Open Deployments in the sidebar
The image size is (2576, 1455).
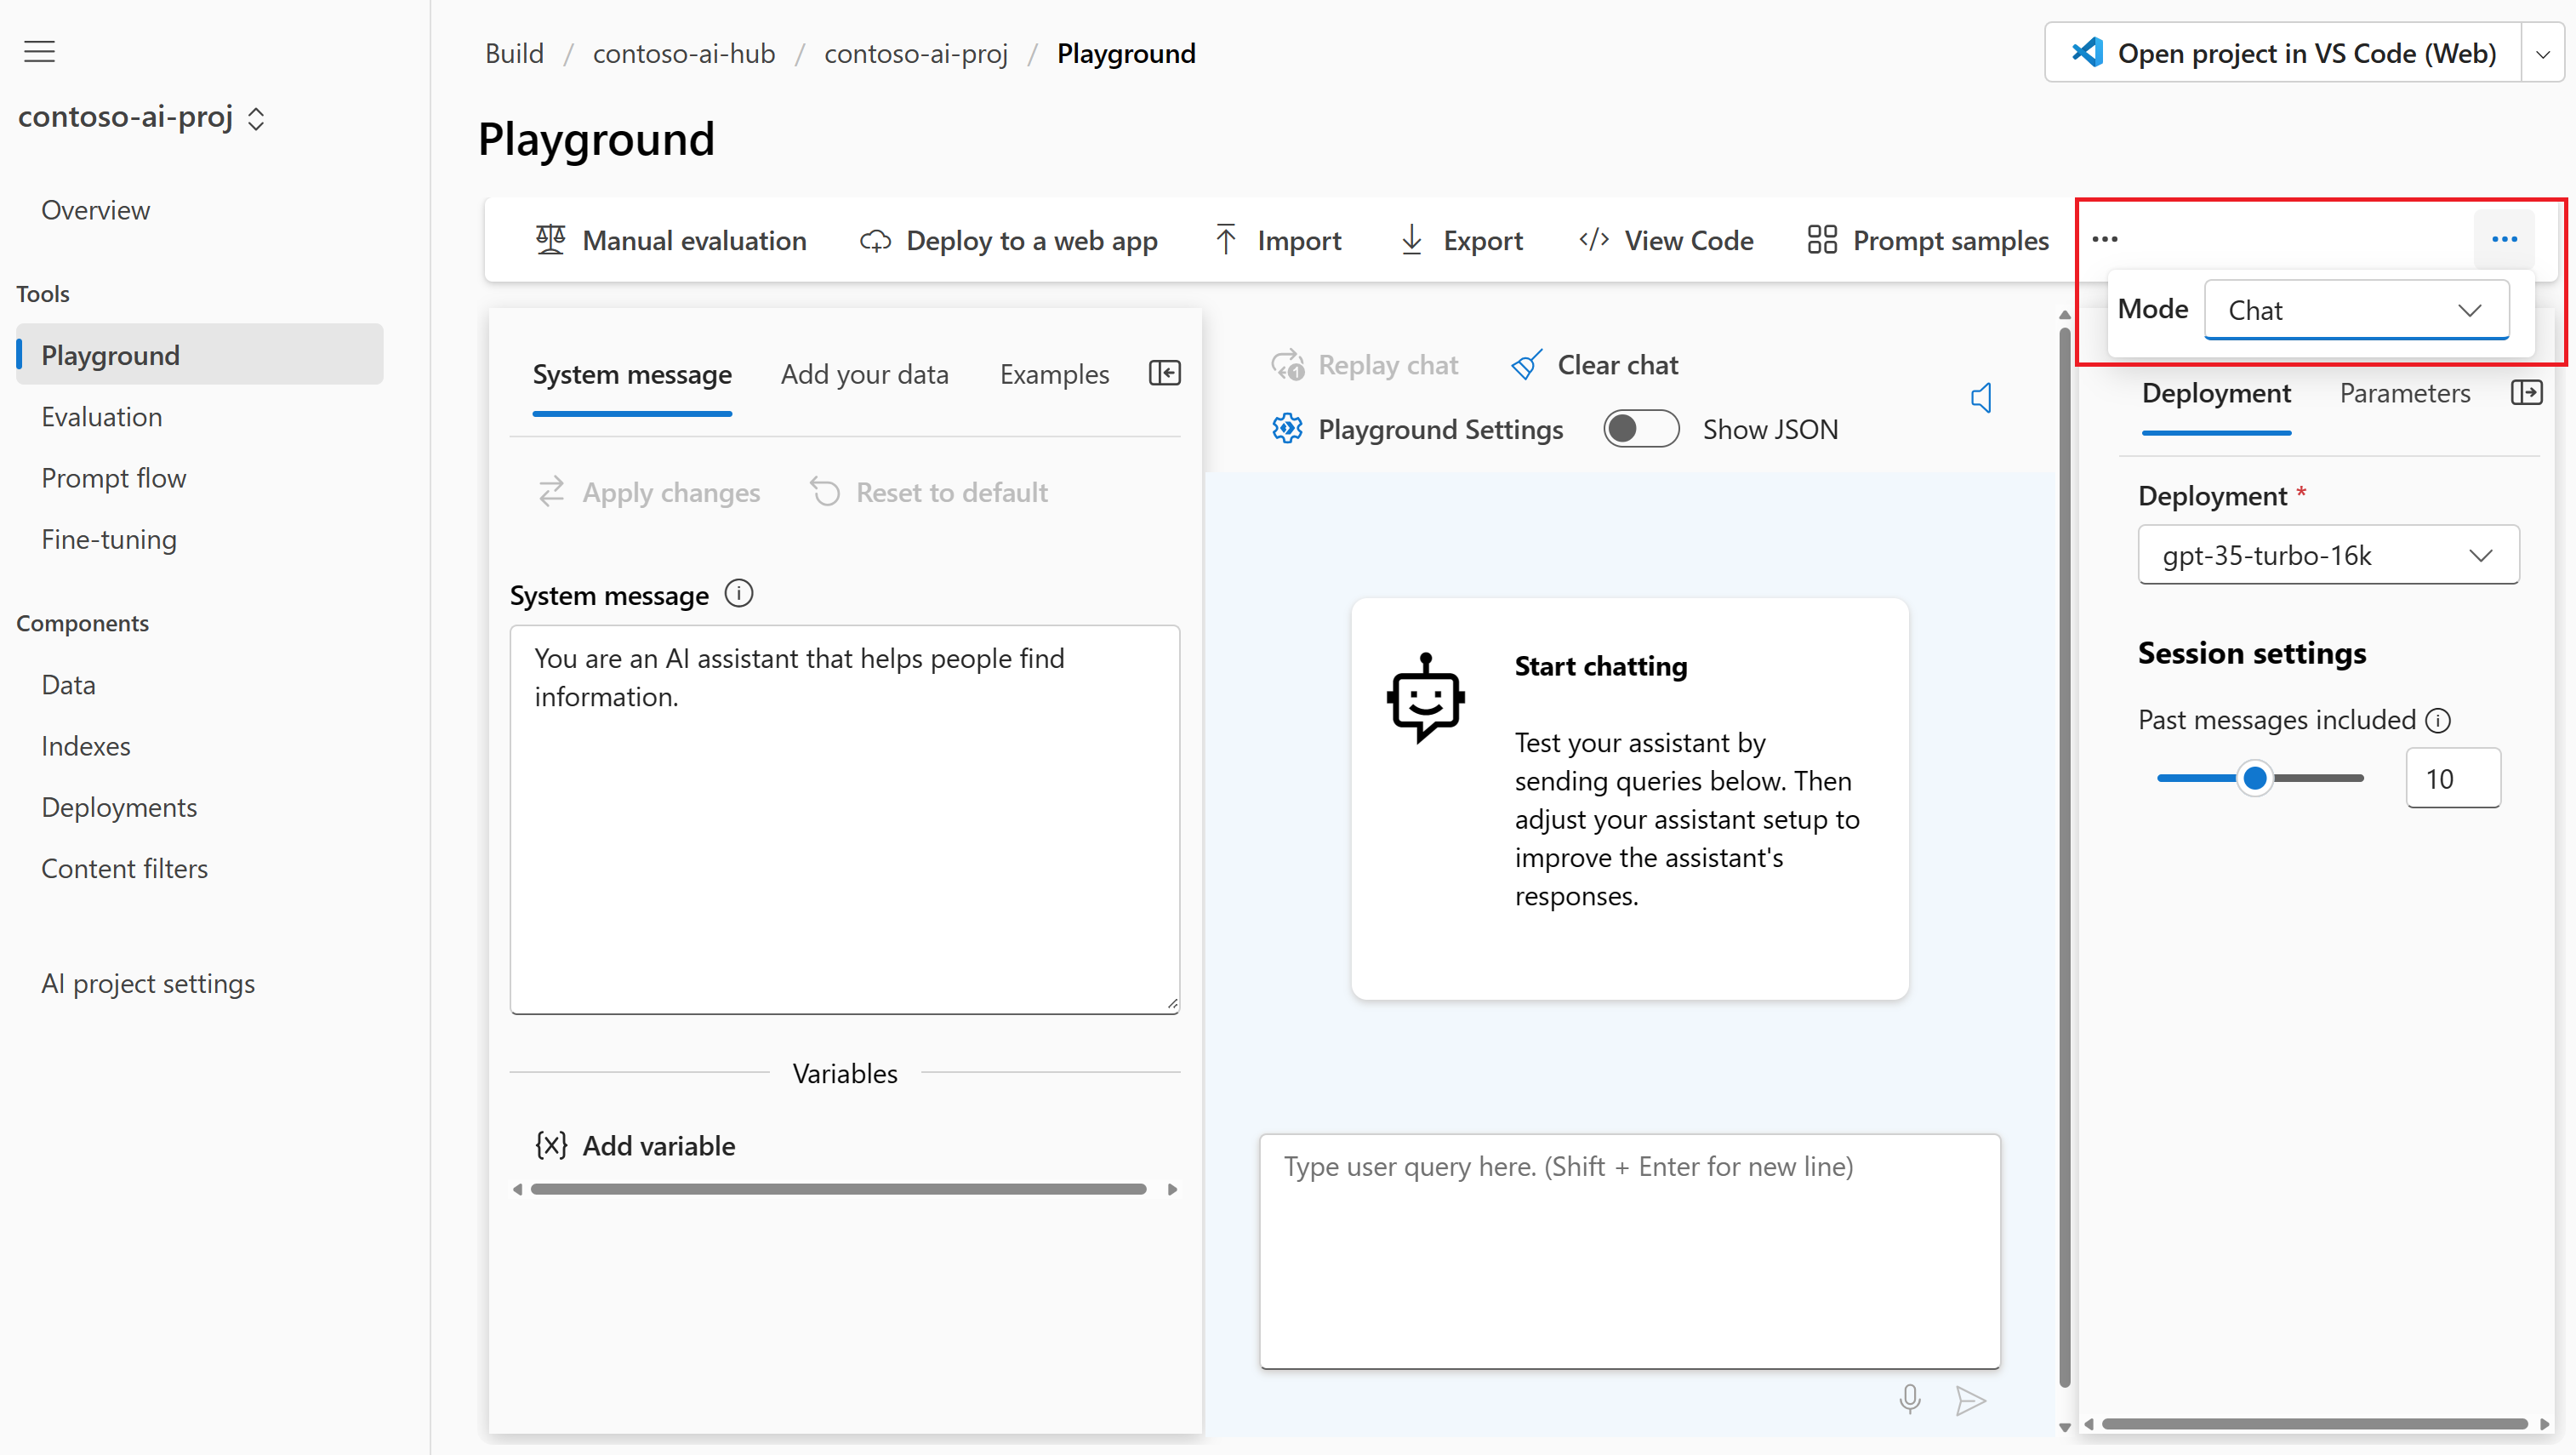(x=119, y=807)
